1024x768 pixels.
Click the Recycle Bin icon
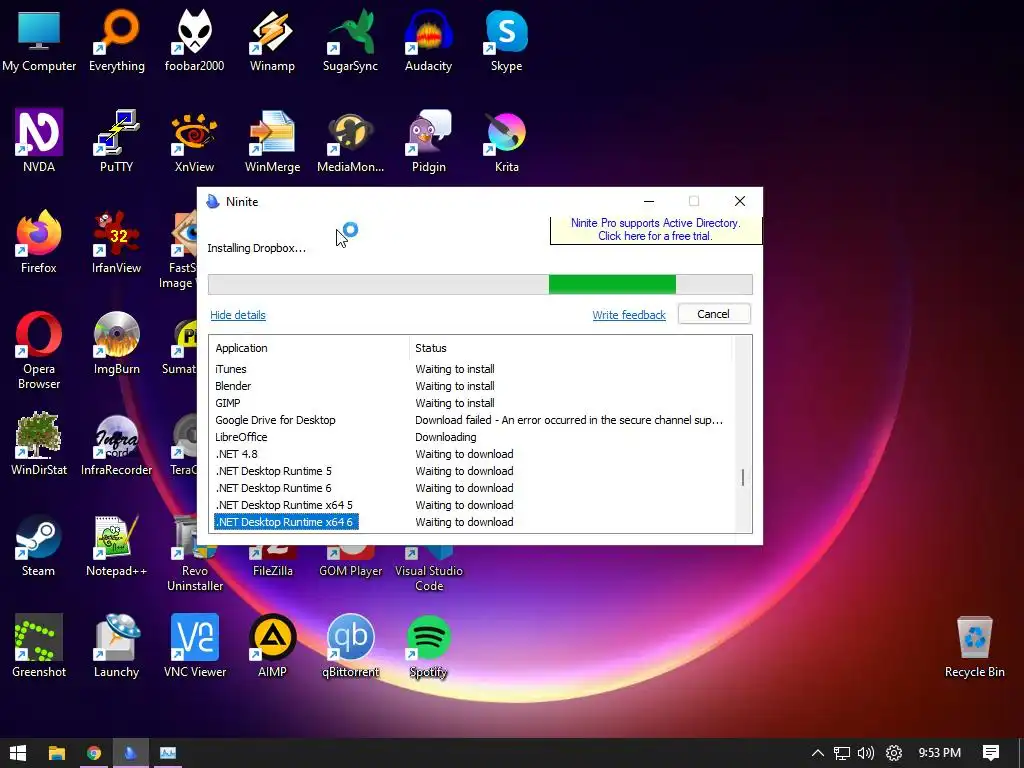[974, 647]
